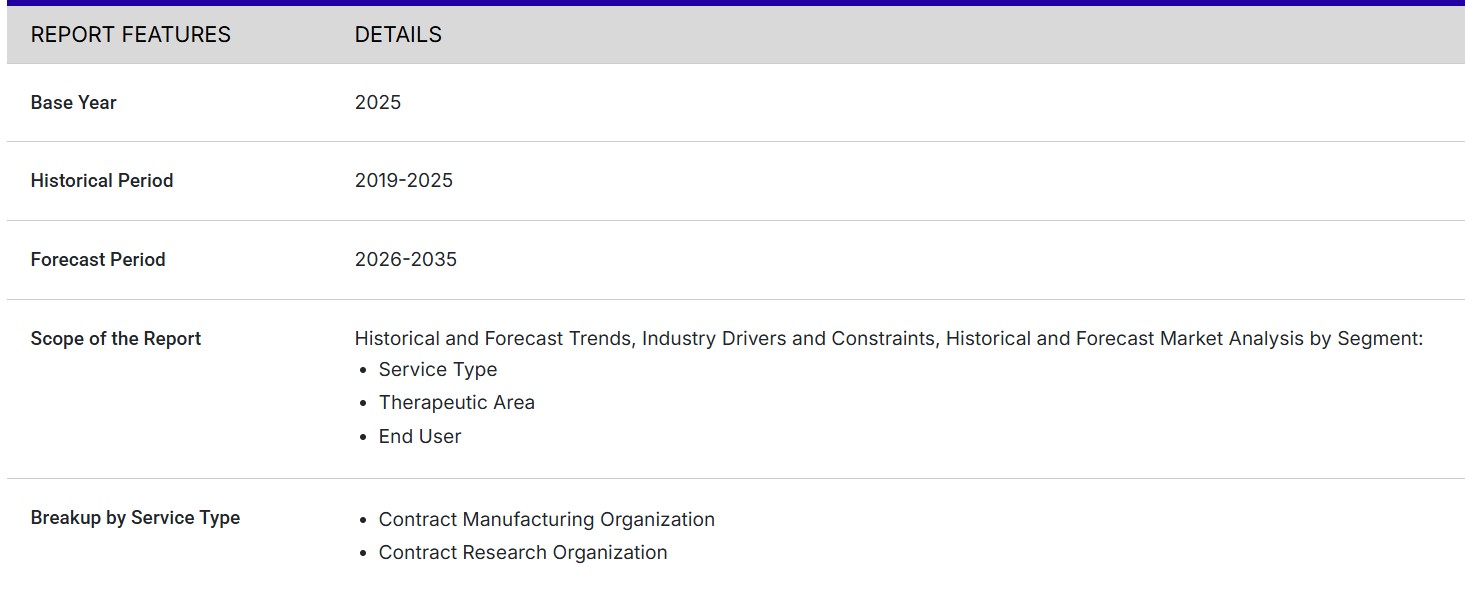The width and height of the screenshot is (1465, 591).
Task: Click Contract Manufacturing Organization list item
Action: pos(546,520)
